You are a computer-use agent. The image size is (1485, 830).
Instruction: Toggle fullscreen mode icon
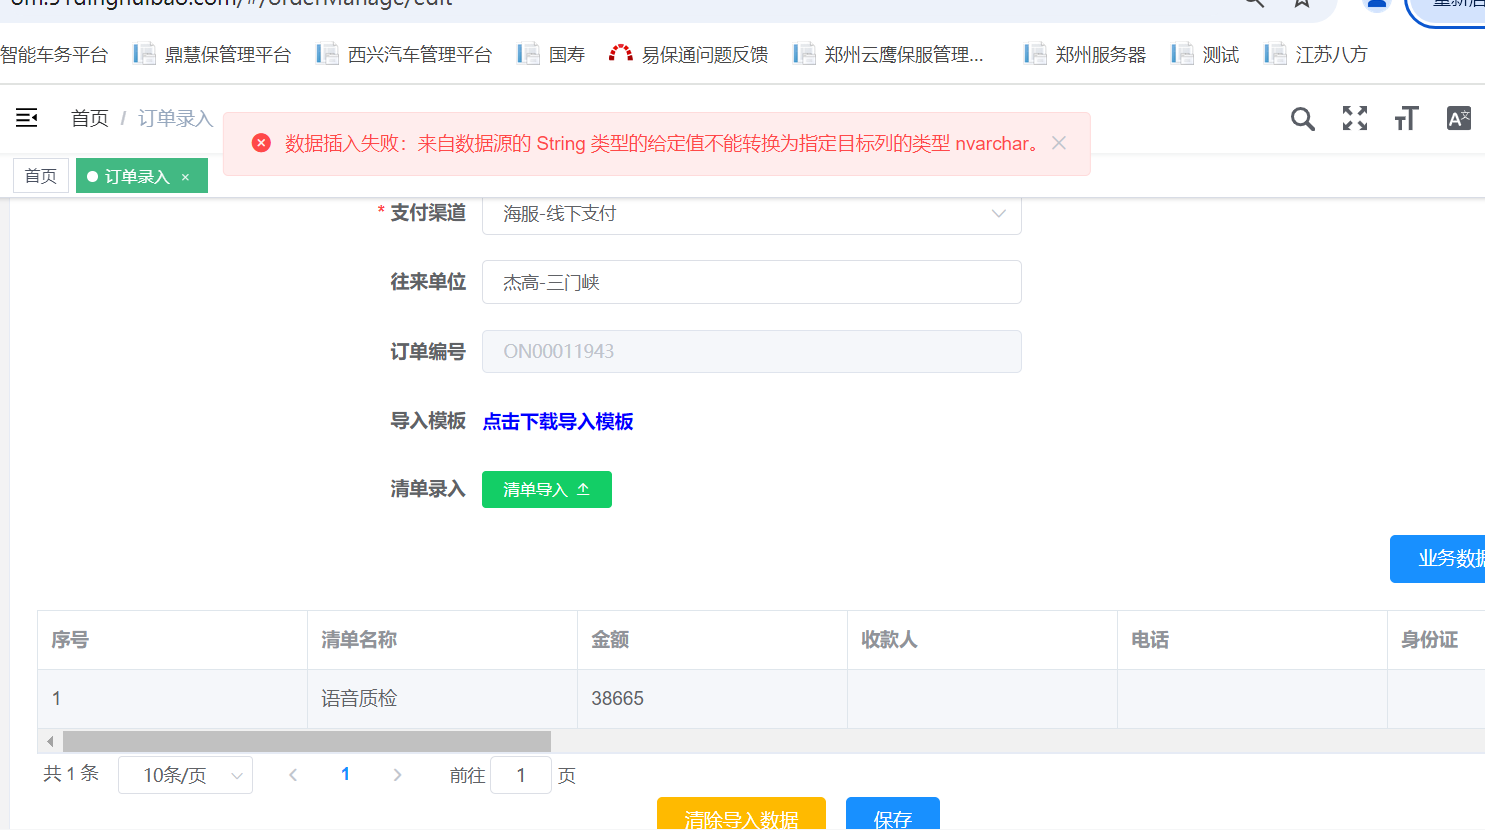(1354, 119)
